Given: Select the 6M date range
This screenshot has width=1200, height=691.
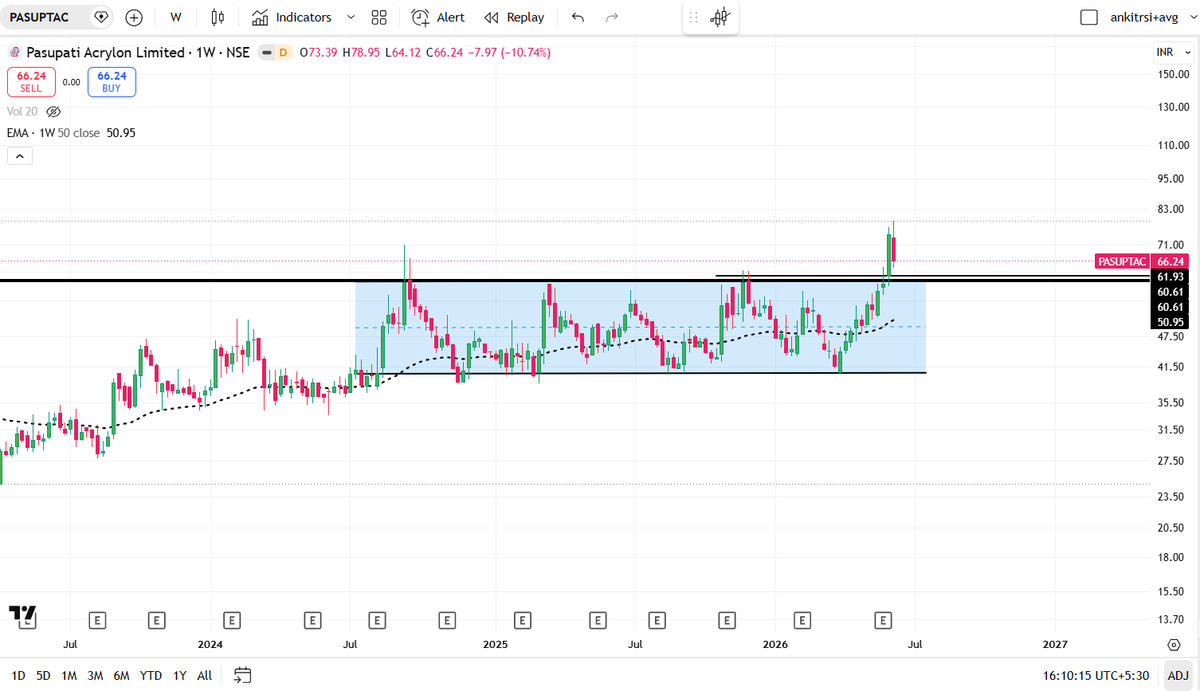Looking at the screenshot, I should 121,675.
